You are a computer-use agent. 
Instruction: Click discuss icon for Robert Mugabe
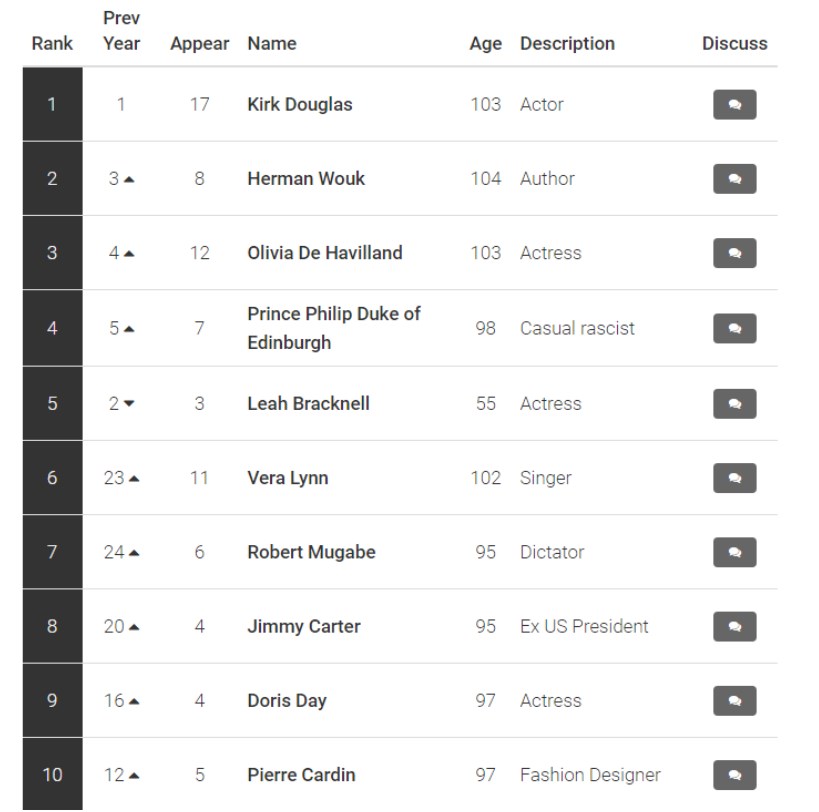[x=734, y=552]
